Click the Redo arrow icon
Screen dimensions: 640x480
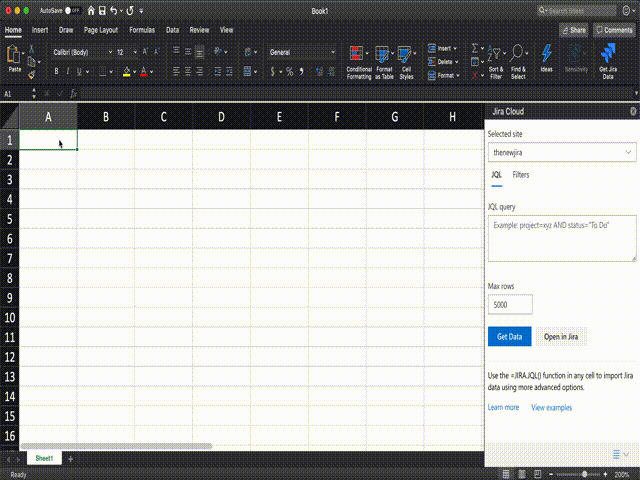(130, 11)
